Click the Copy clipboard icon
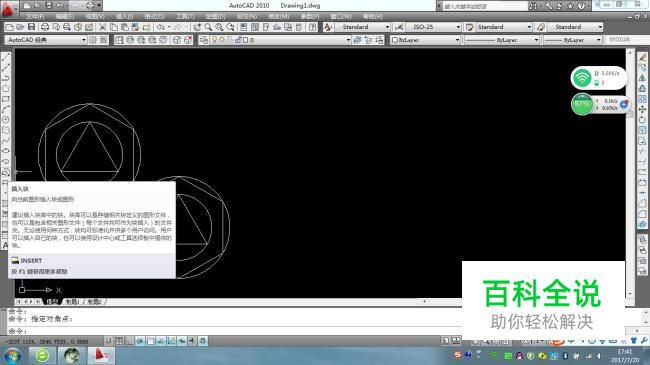650x365 pixels. [x=114, y=27]
